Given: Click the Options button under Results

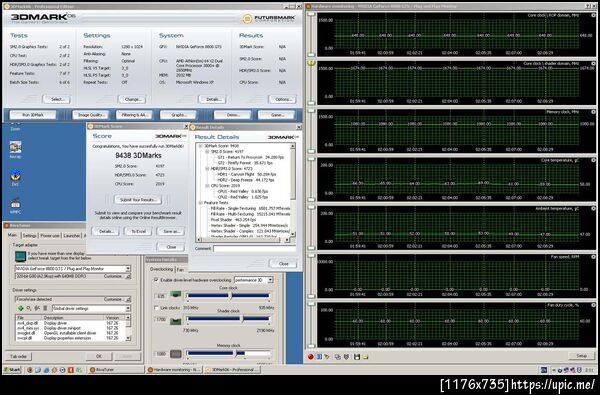Looking at the screenshot, I should (282, 99).
